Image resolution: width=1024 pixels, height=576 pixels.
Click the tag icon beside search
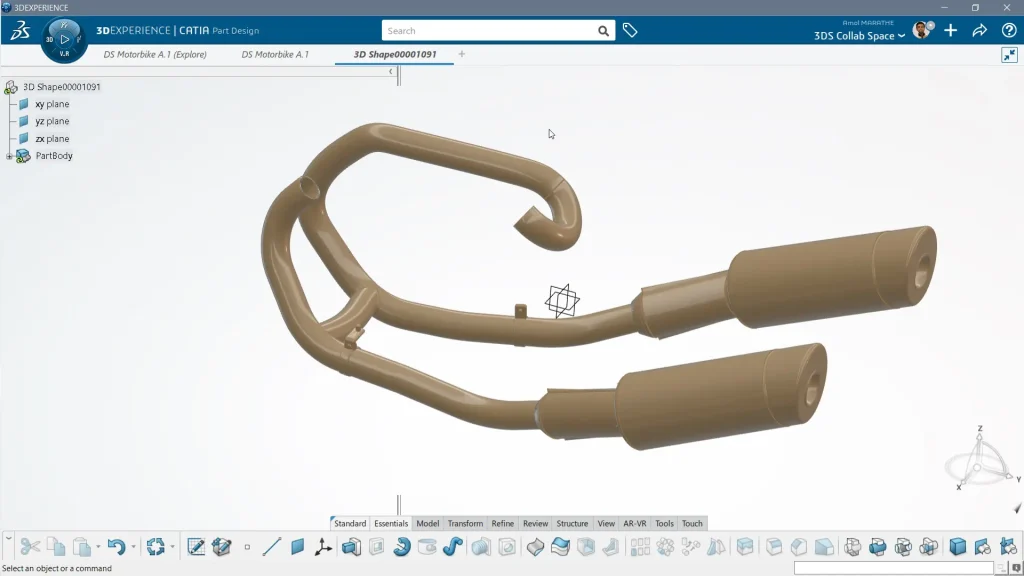pos(630,31)
